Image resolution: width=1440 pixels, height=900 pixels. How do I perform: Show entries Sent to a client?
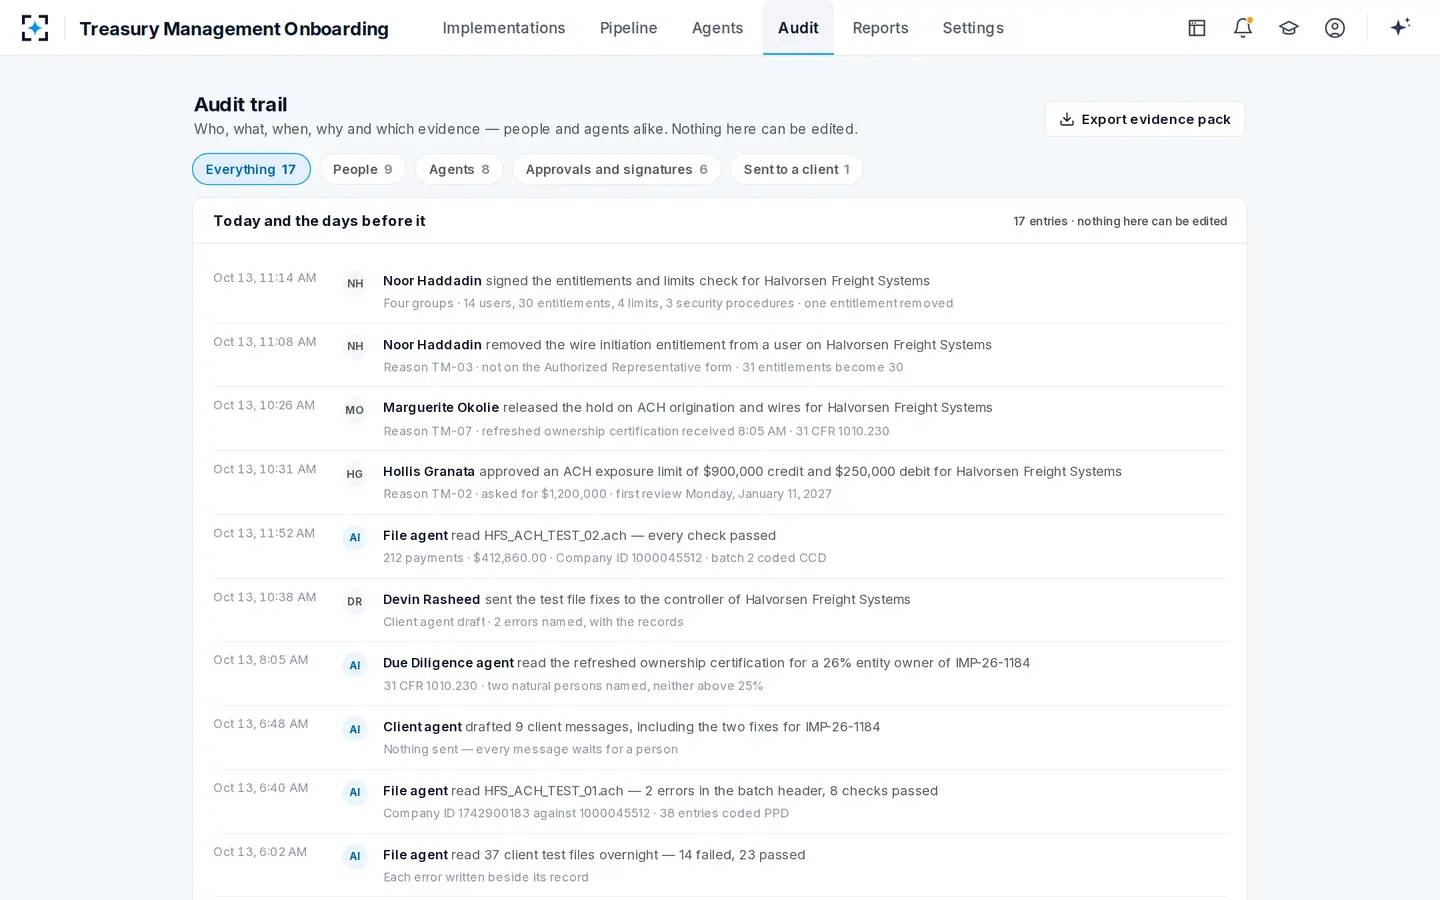797,169
